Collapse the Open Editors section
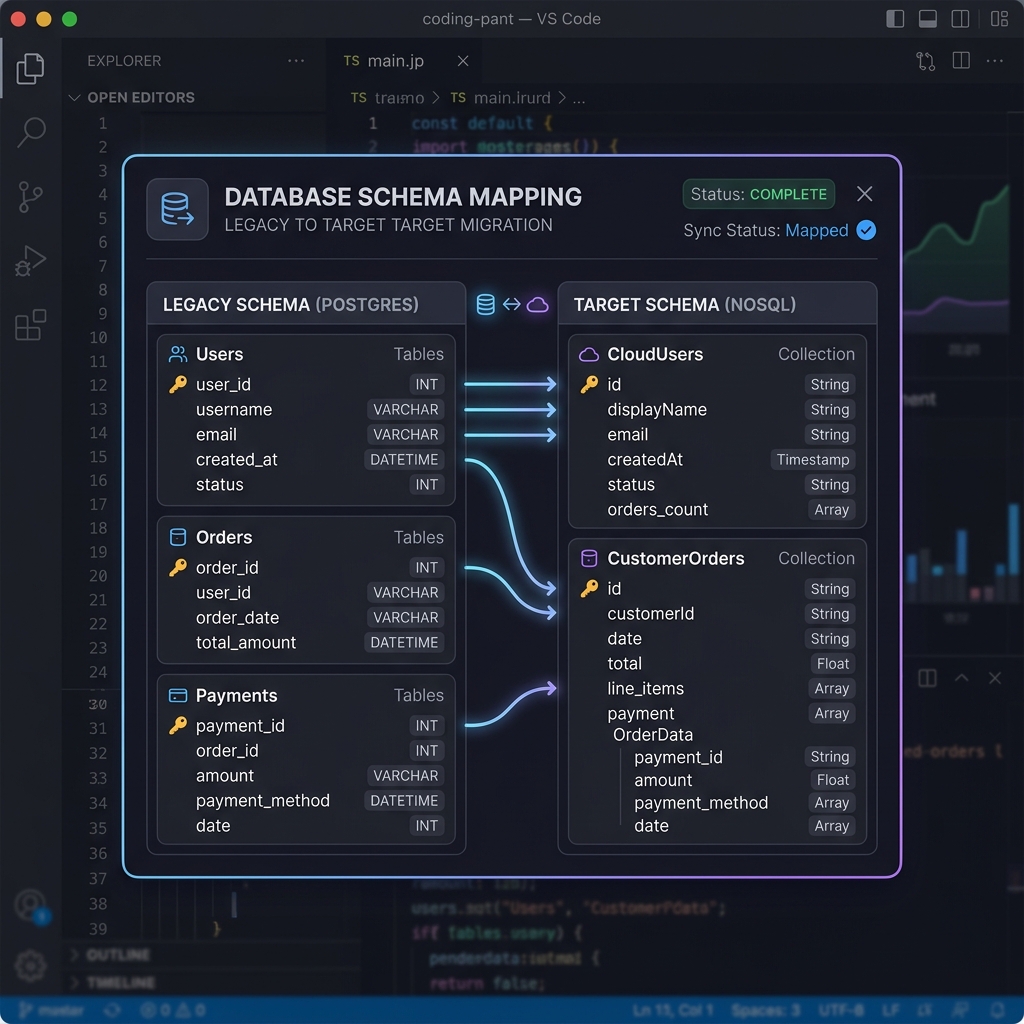Viewport: 1024px width, 1024px height. 74,97
